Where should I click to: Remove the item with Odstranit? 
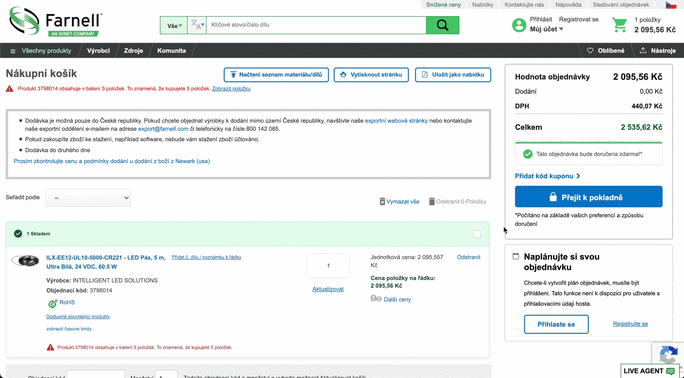tap(469, 257)
